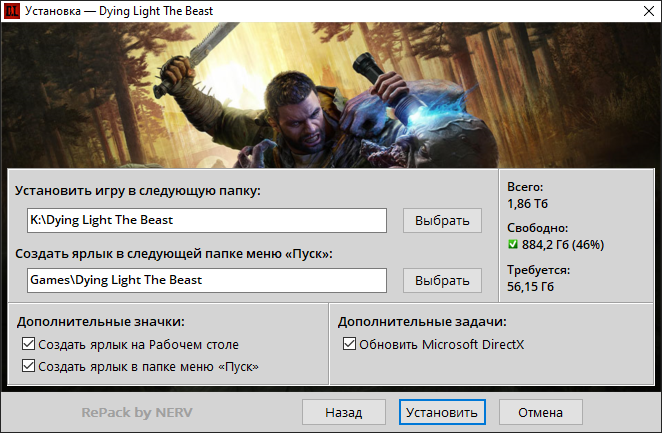Go back with the Назад button
Screen dimensions: 662x433
pos(343,412)
